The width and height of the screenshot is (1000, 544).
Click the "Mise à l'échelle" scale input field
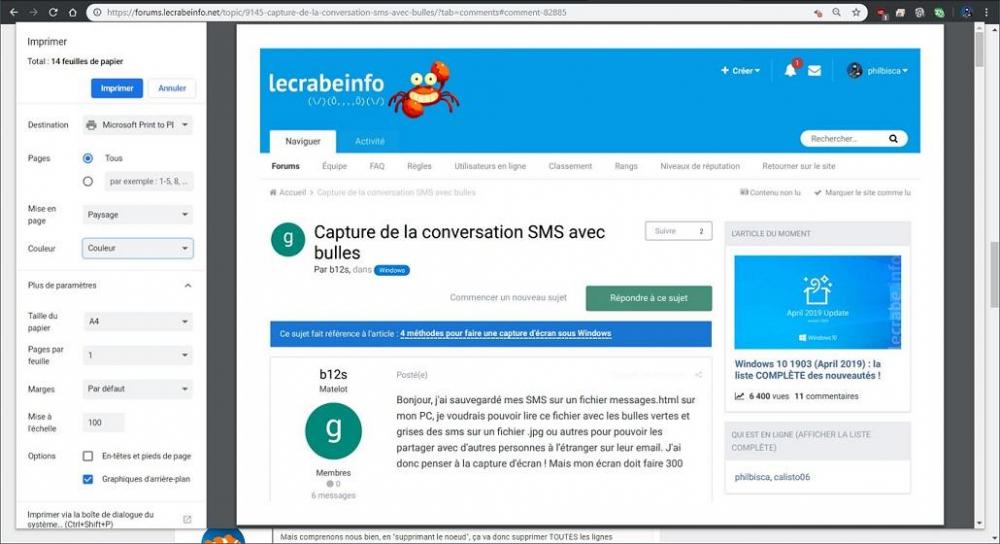click(103, 423)
